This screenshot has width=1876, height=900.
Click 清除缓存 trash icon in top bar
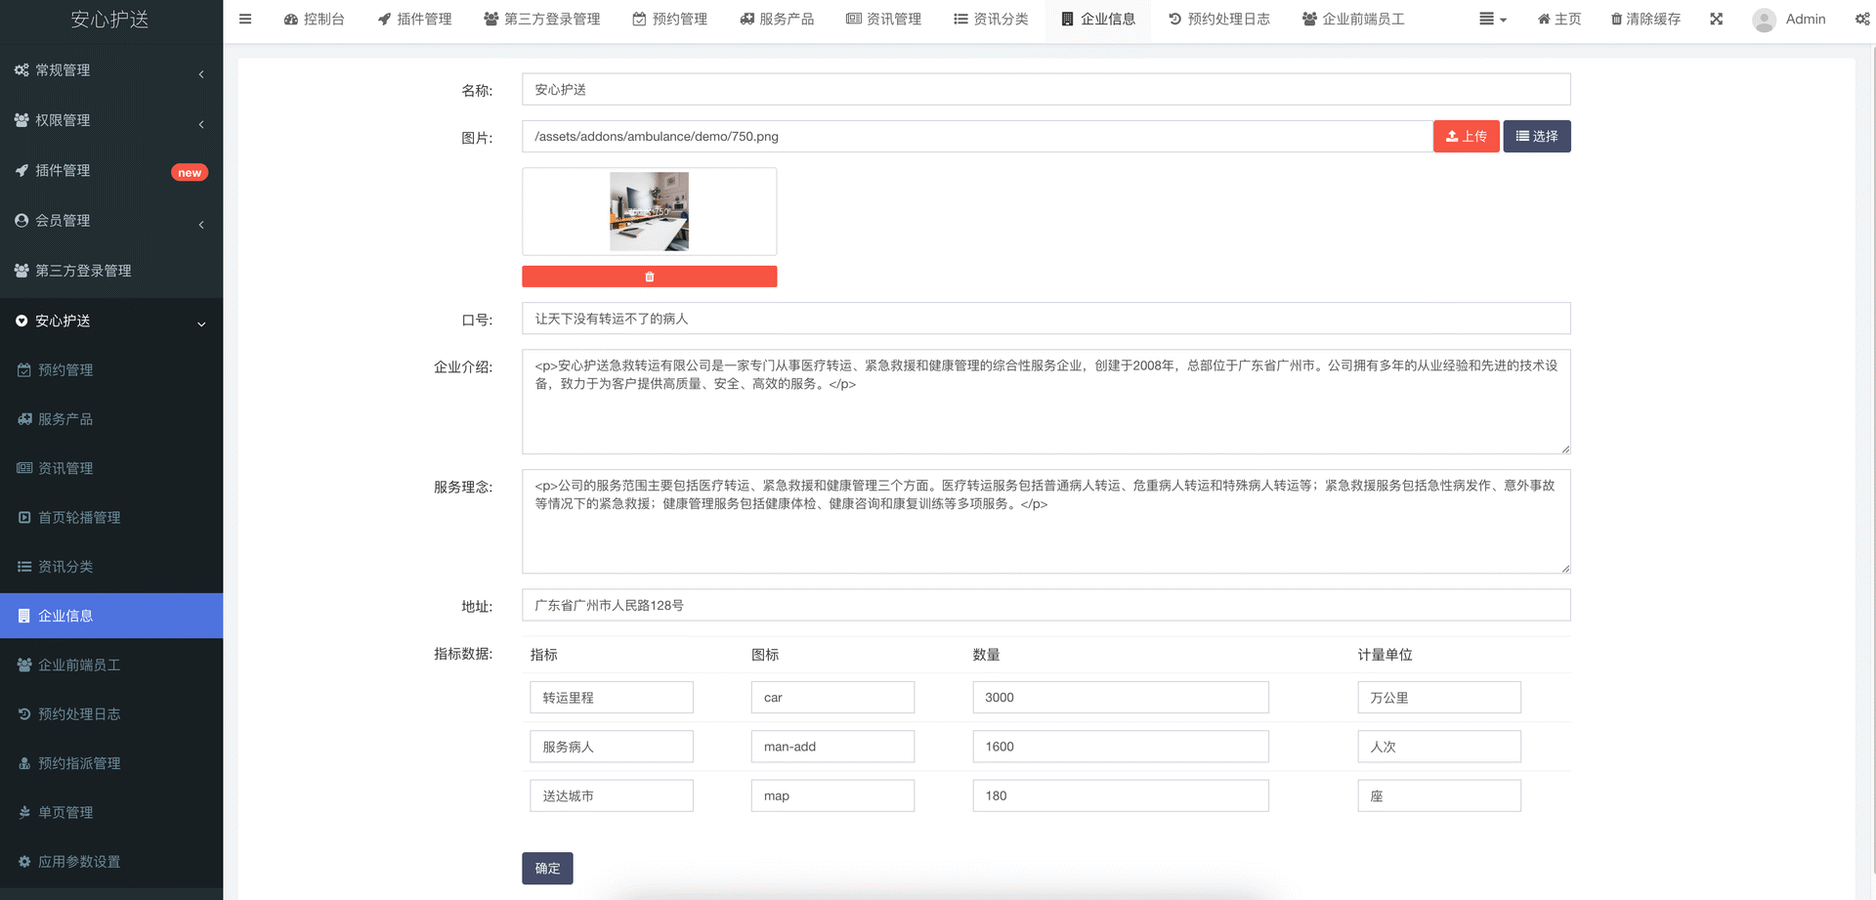click(1645, 19)
